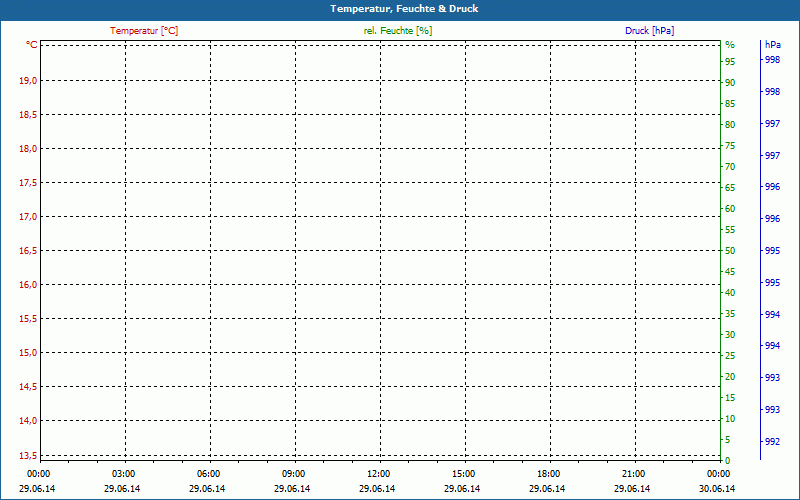Click the 06:00 time axis label
Viewport: 800px width, 500px height.
(x=209, y=474)
